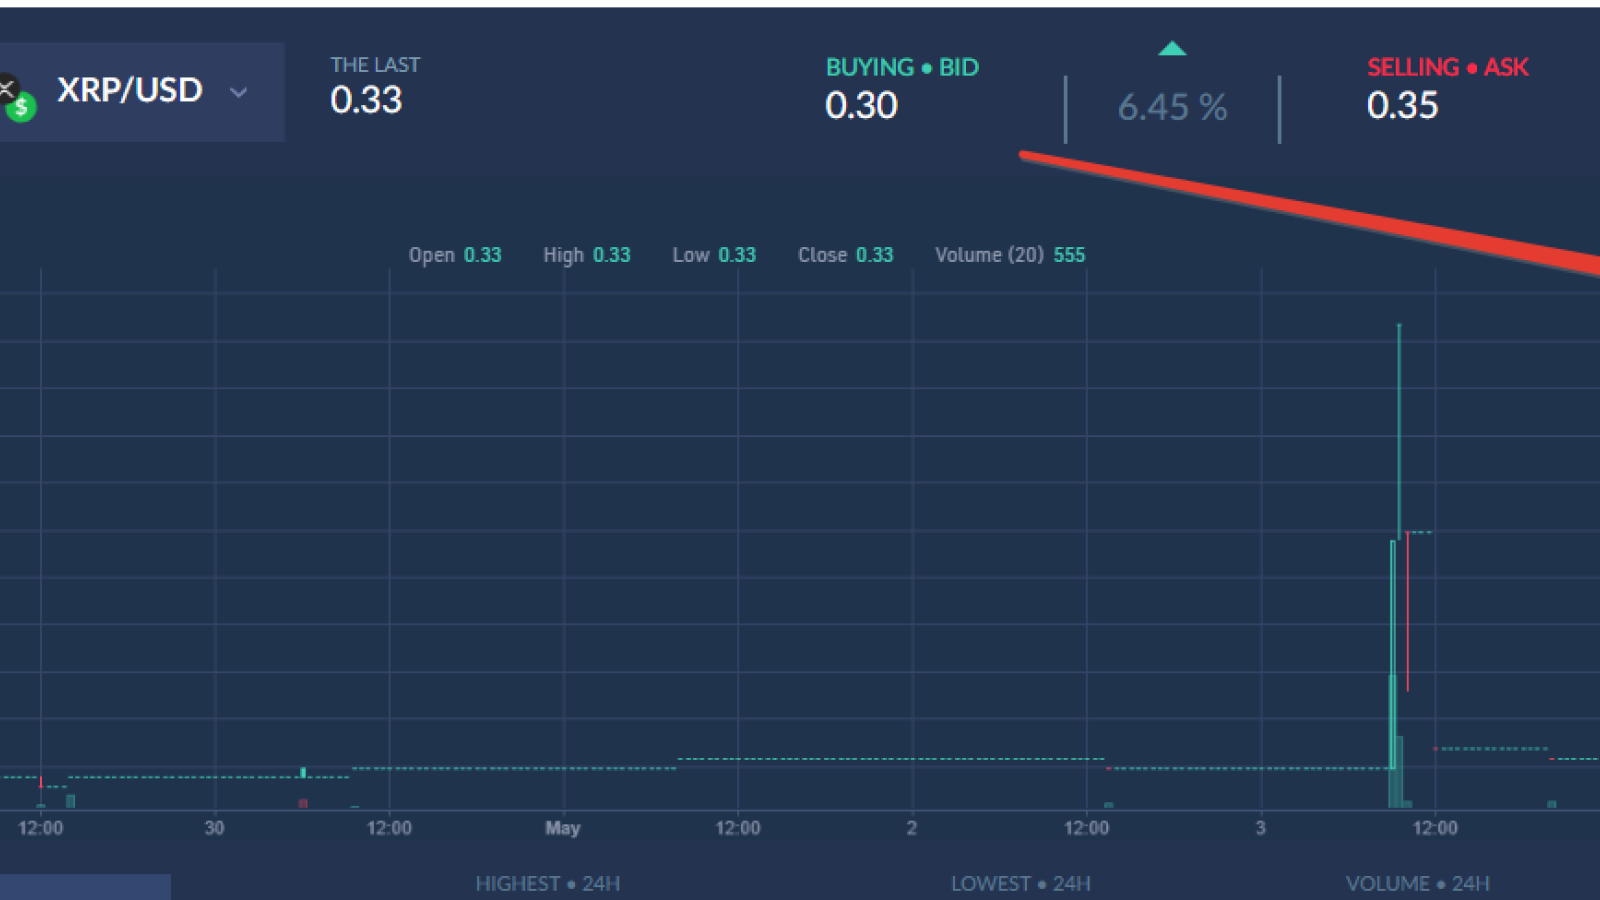
Task: Click the SELLING • ASK label
Action: pyautogui.click(x=1448, y=67)
